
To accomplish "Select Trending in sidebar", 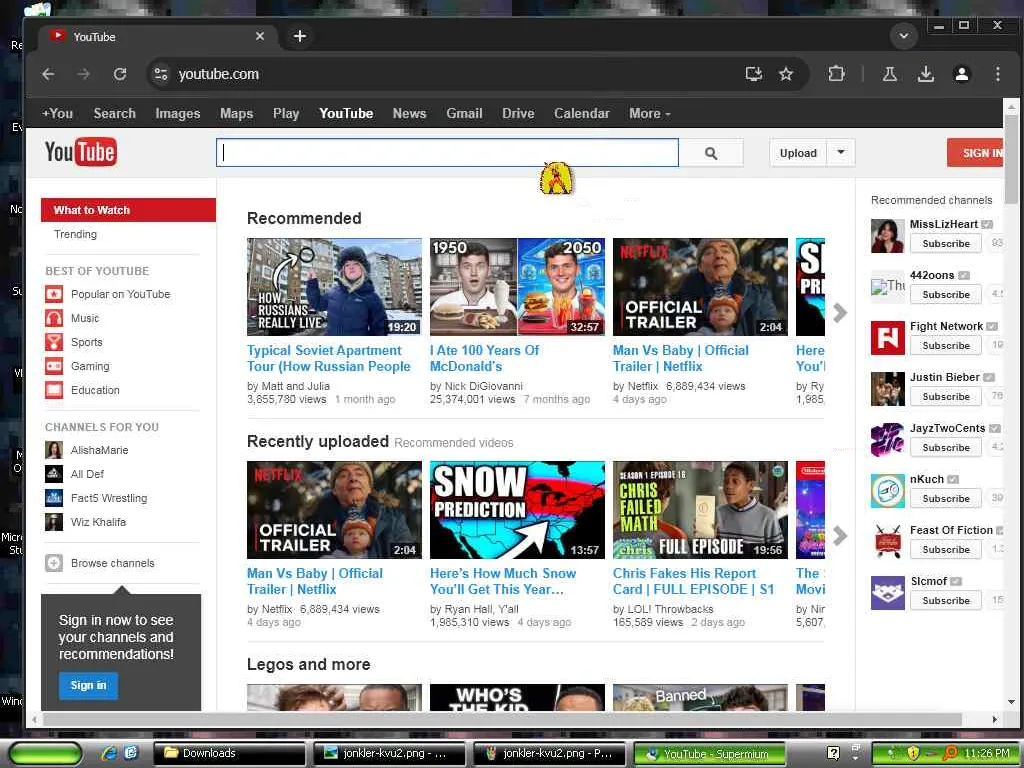I will coord(75,234).
